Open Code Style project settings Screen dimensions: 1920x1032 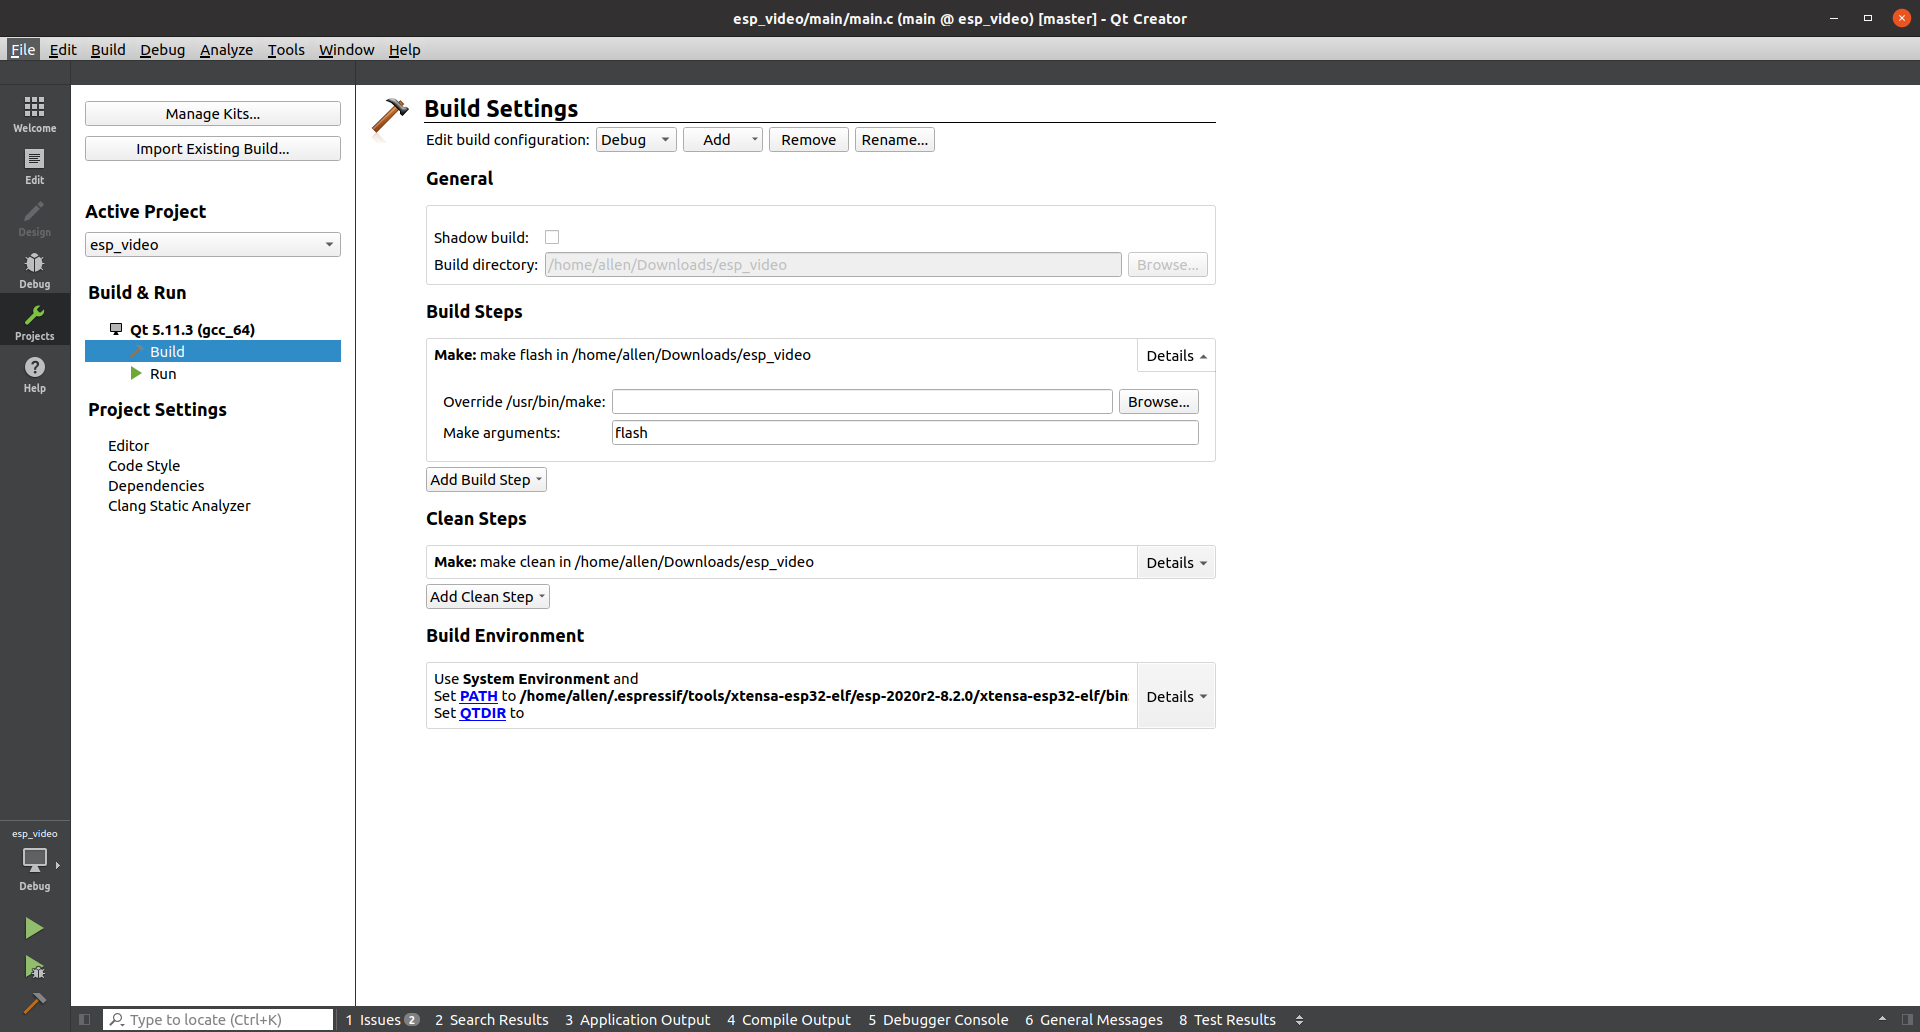[144, 466]
